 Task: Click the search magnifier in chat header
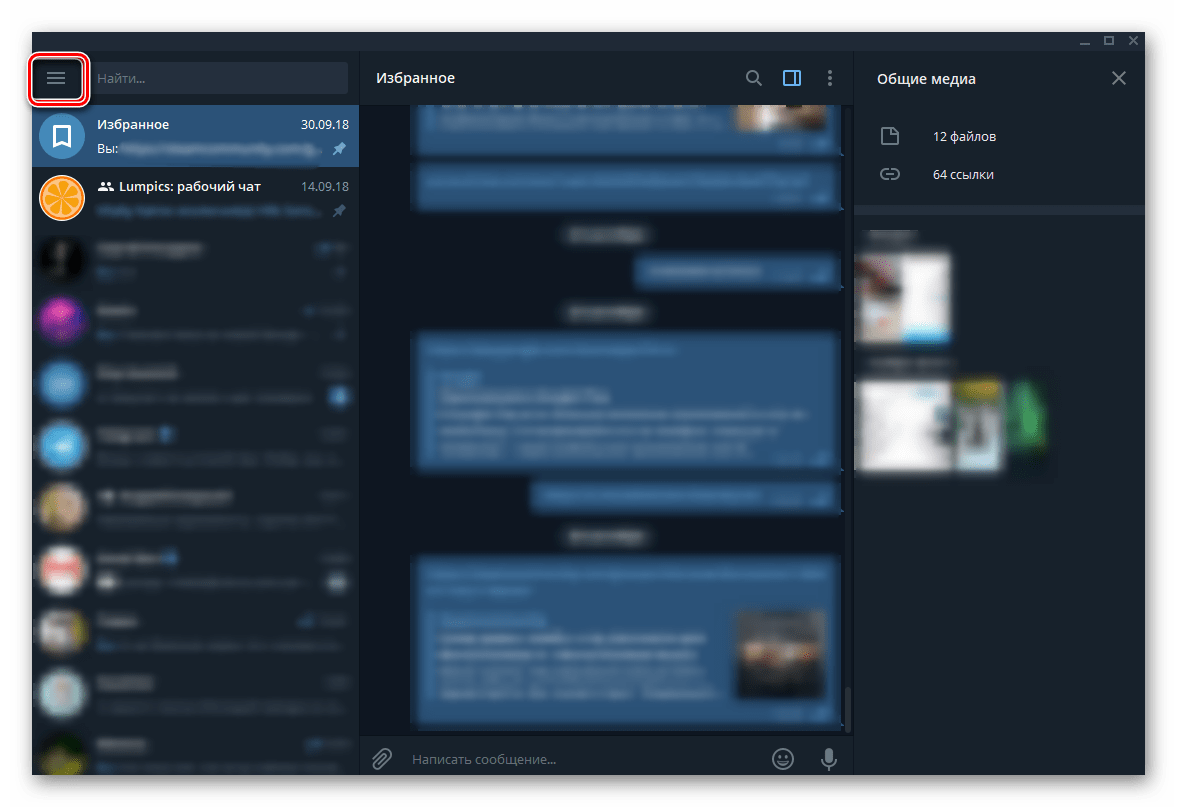tap(754, 78)
